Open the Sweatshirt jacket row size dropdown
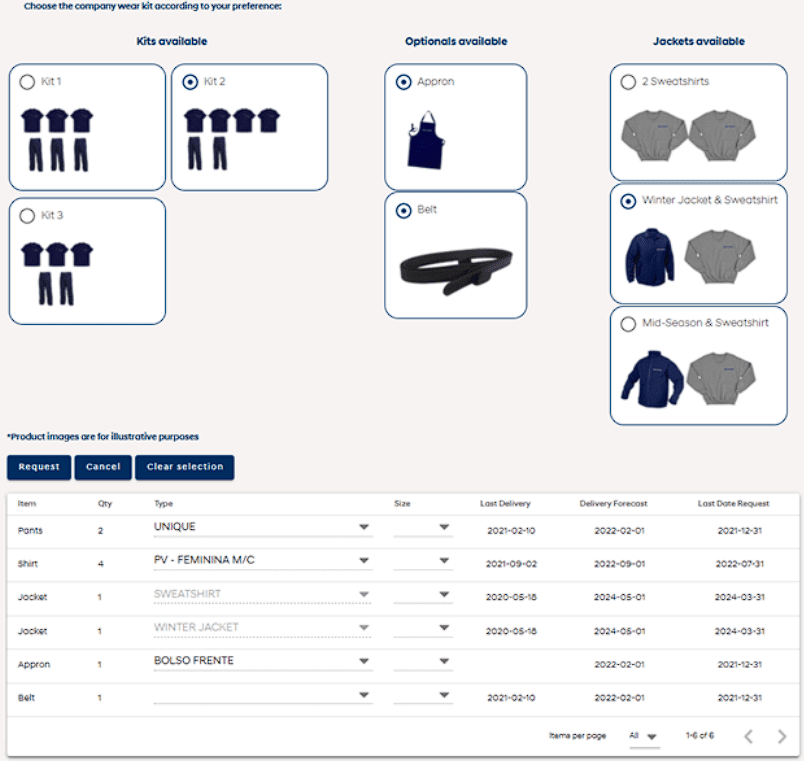 (x=423, y=594)
